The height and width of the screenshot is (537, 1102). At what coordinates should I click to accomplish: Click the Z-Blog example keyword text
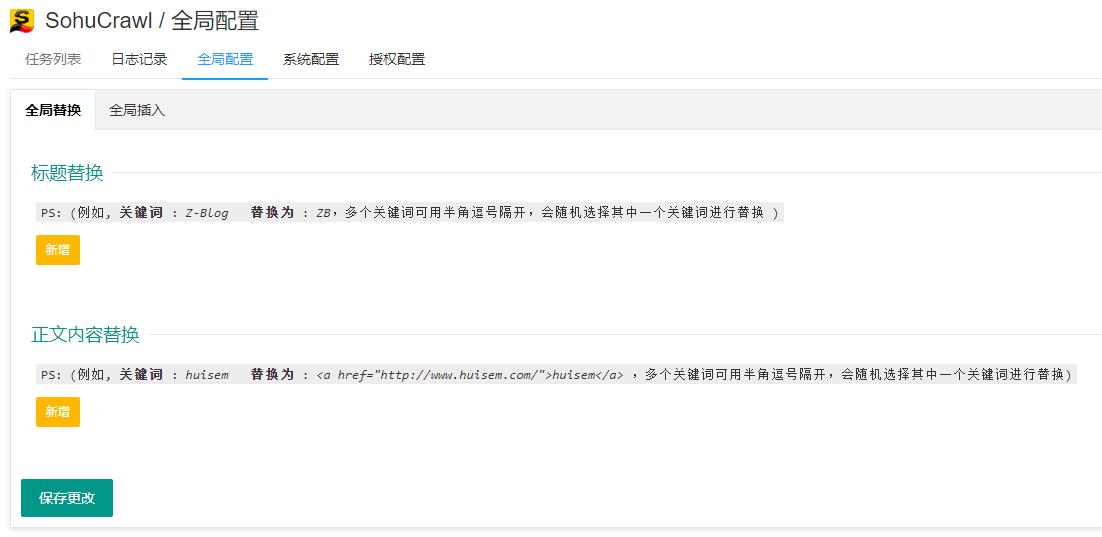(x=207, y=213)
